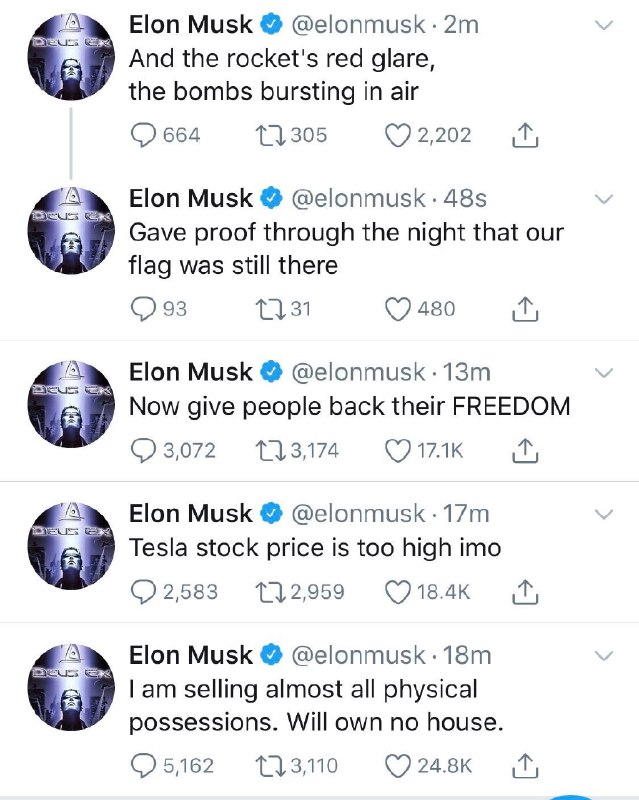Open @elonmusk handle on the 18m tweet
Viewport: 639px width, 800px height.
coord(357,655)
